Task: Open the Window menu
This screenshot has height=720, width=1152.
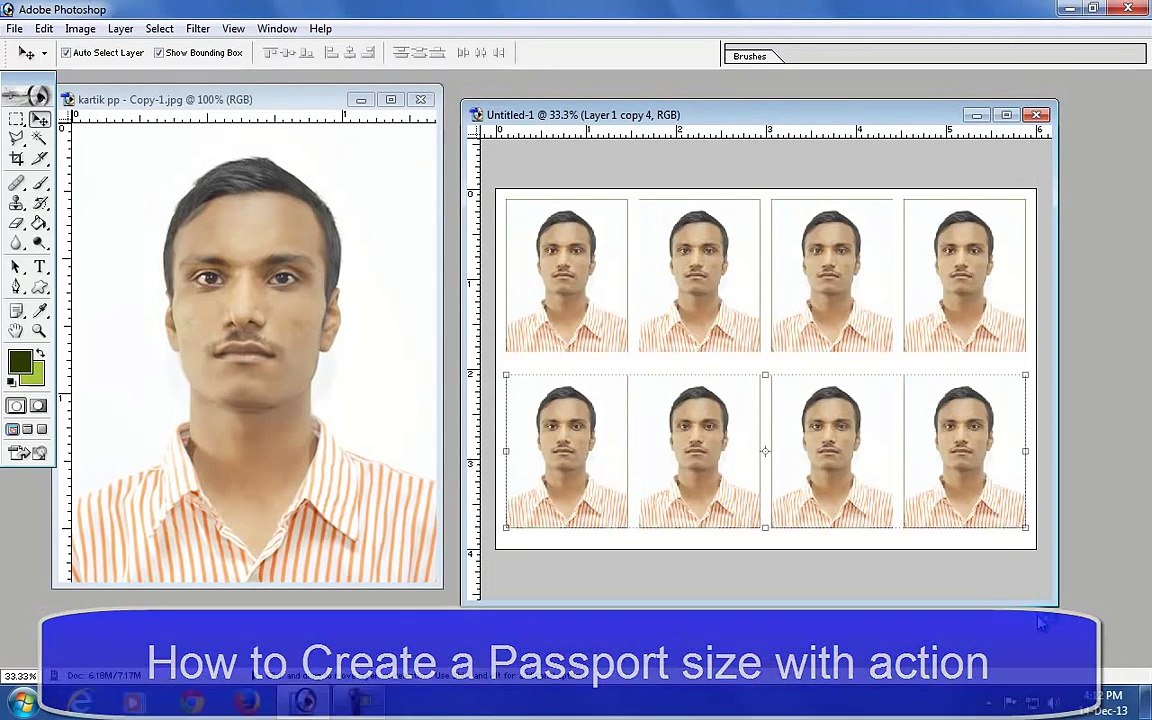Action: 277,29
